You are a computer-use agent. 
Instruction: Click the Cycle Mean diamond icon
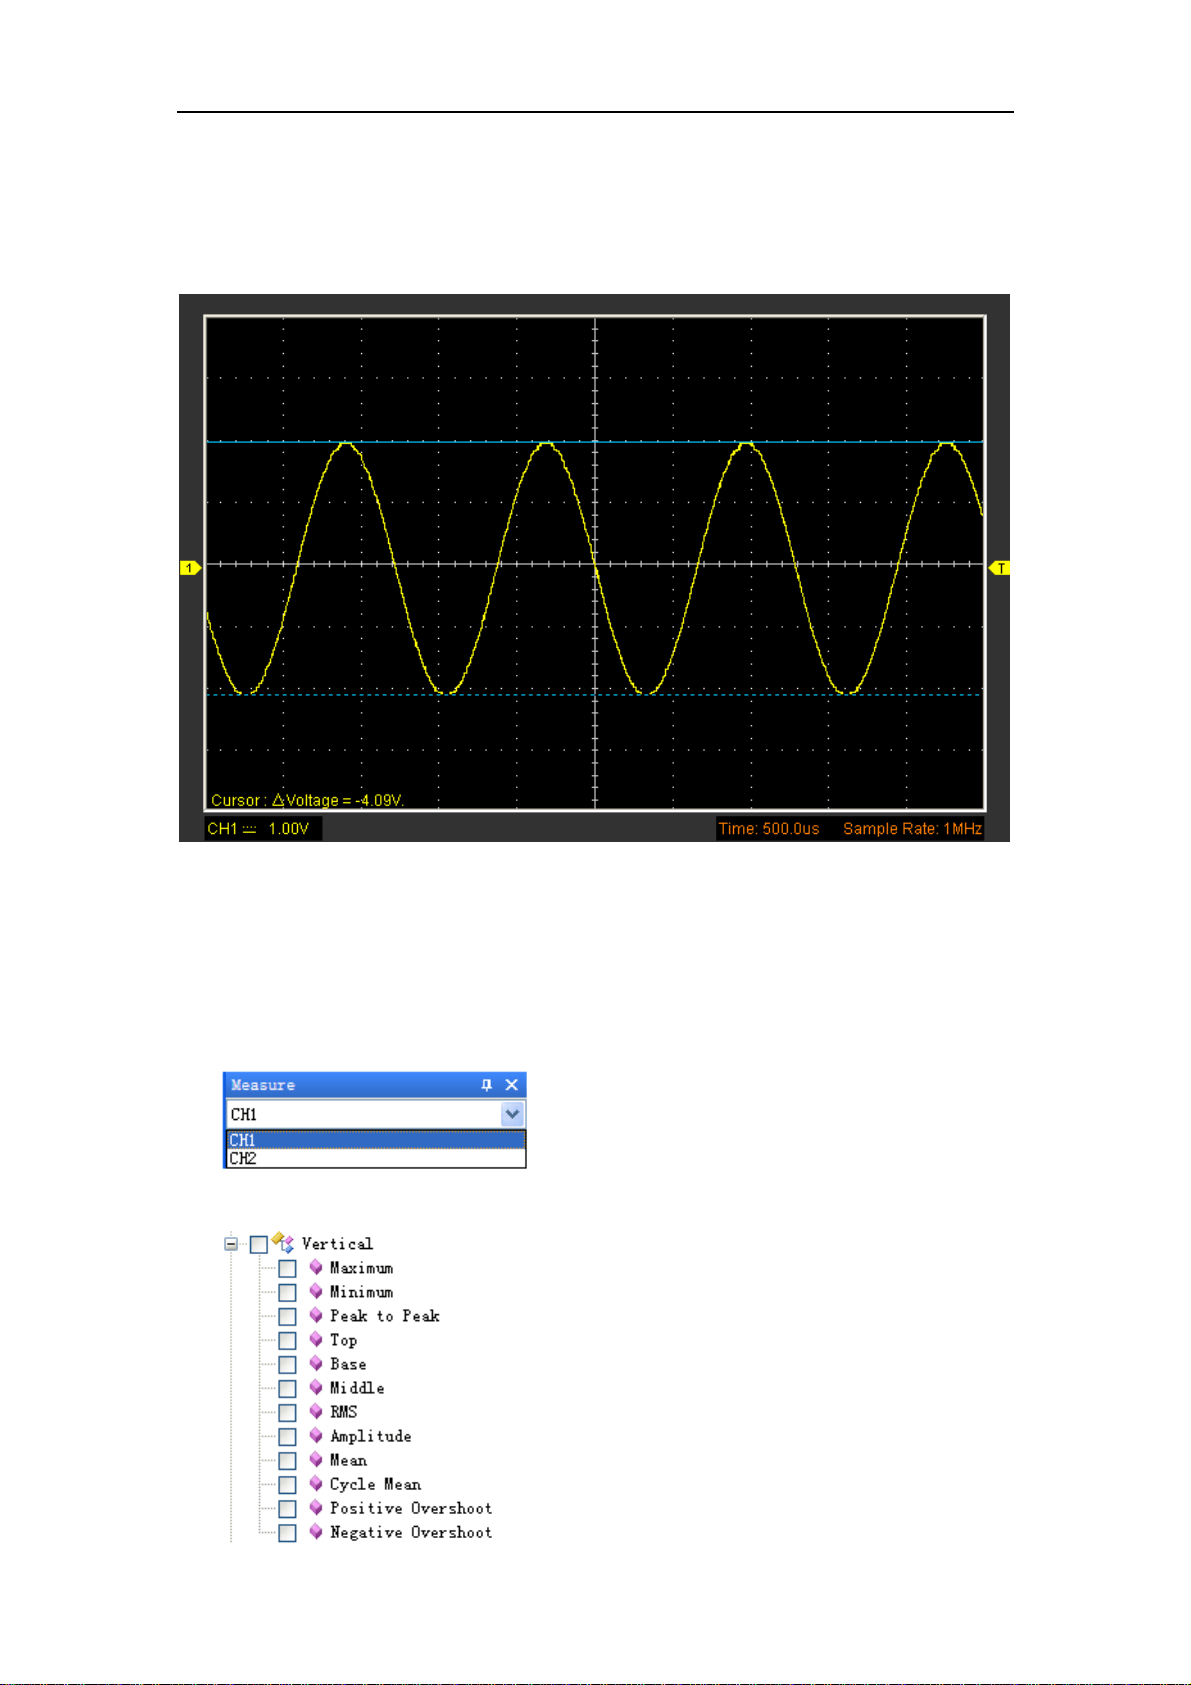point(316,1483)
